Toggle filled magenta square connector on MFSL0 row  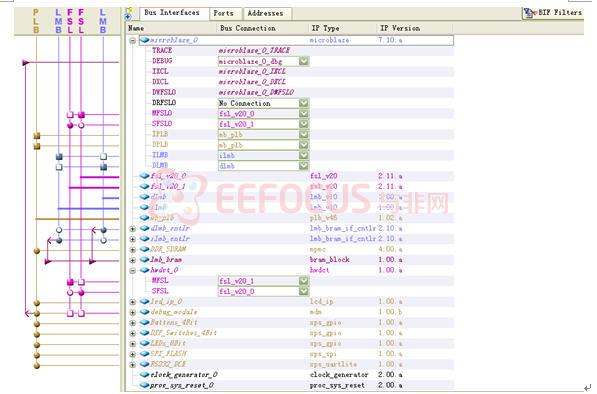[x=81, y=115]
